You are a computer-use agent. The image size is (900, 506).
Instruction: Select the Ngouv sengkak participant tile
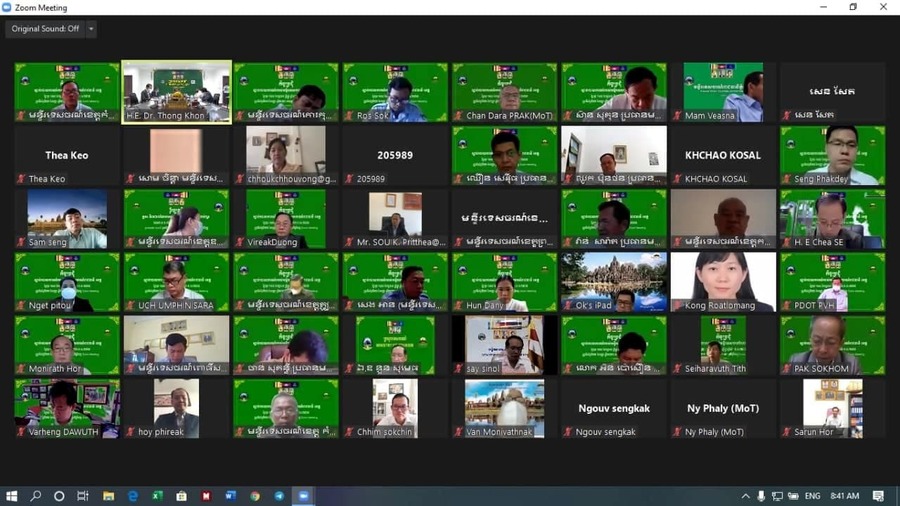[614, 408]
